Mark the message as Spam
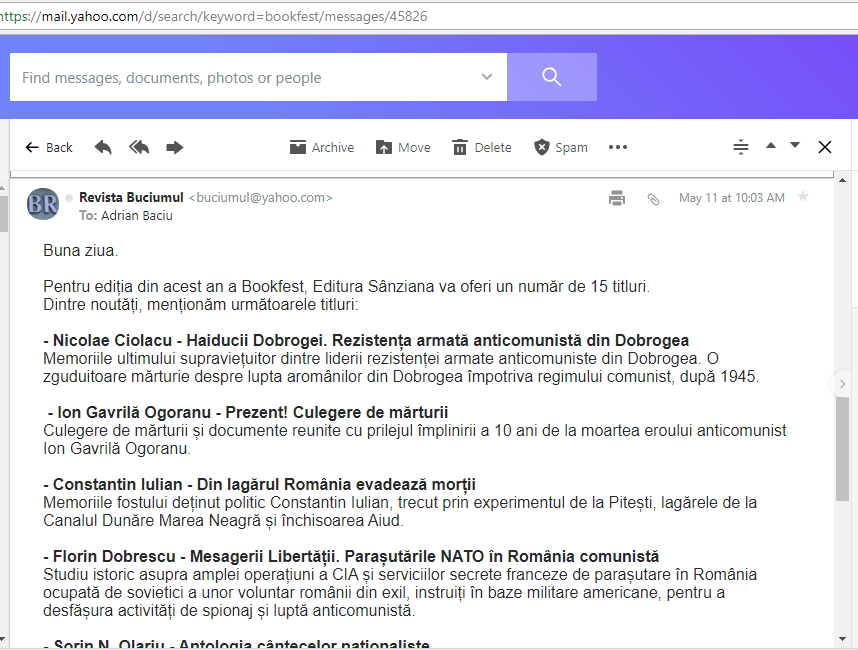858x650 pixels. [x=560, y=147]
